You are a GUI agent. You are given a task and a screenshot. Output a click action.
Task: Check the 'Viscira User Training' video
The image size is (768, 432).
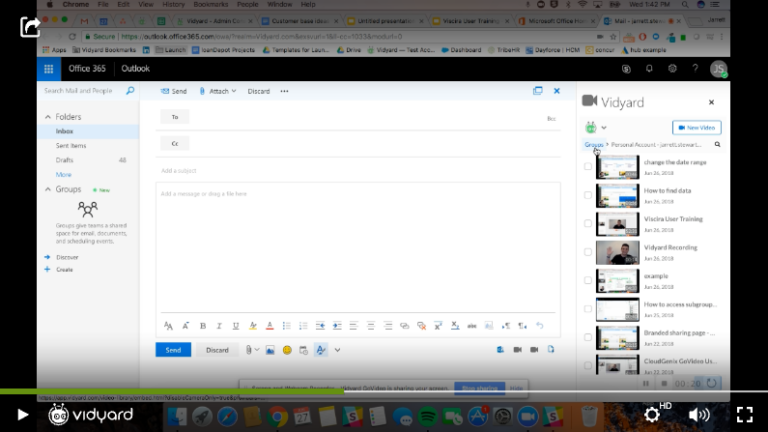(x=588, y=223)
